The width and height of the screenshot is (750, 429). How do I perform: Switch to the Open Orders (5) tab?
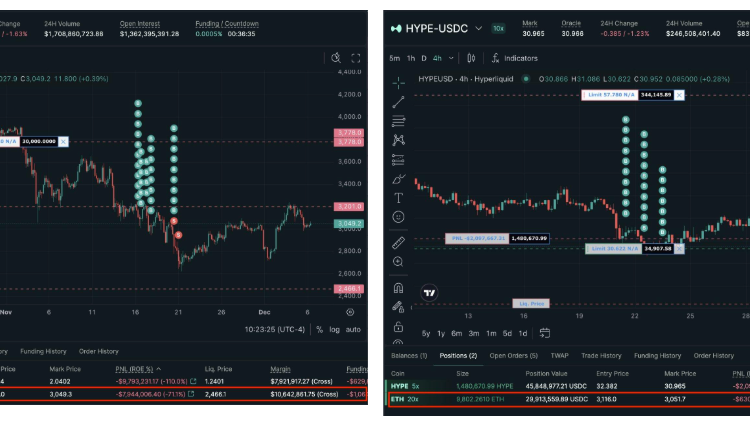point(513,355)
